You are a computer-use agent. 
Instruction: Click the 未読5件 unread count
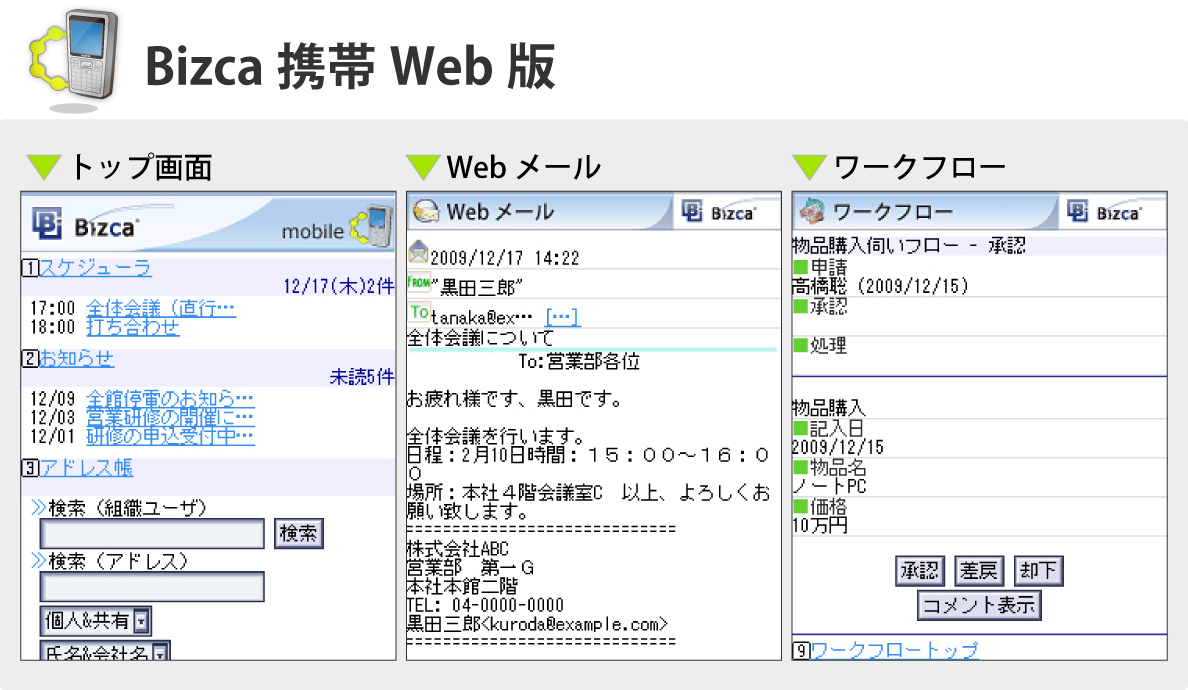tap(362, 376)
